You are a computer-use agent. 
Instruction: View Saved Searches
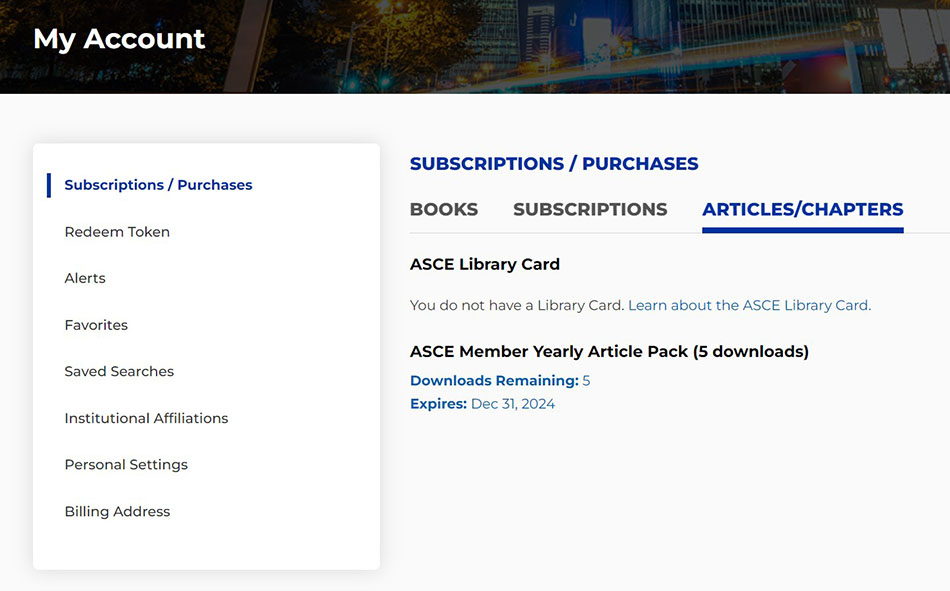(119, 371)
